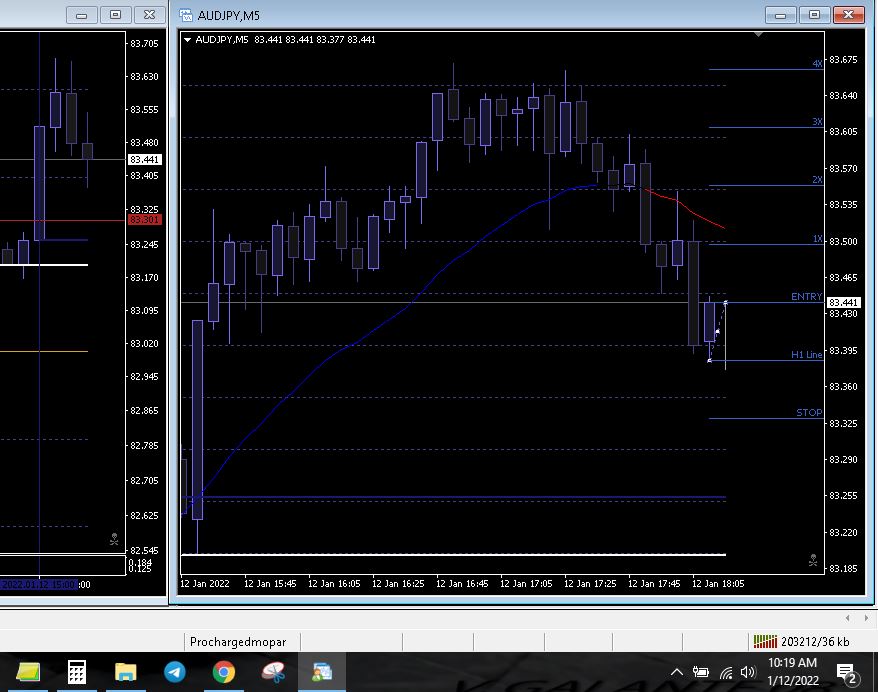The width and height of the screenshot is (878, 692).
Task: Open Telegram from the taskbar
Action: point(174,671)
